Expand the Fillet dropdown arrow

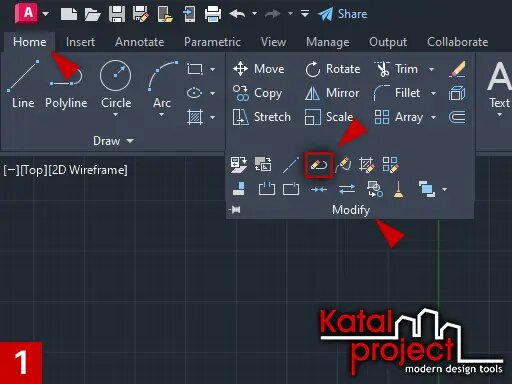(433, 93)
